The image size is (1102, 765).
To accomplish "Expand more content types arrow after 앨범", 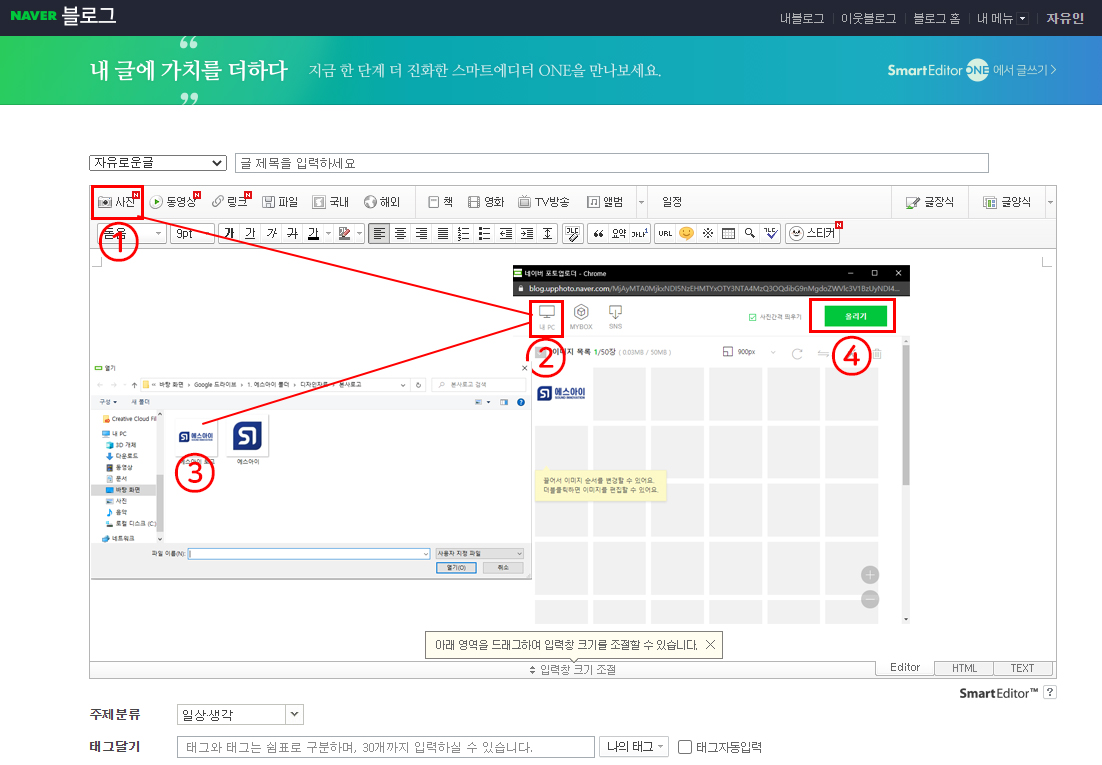I will pos(641,202).
